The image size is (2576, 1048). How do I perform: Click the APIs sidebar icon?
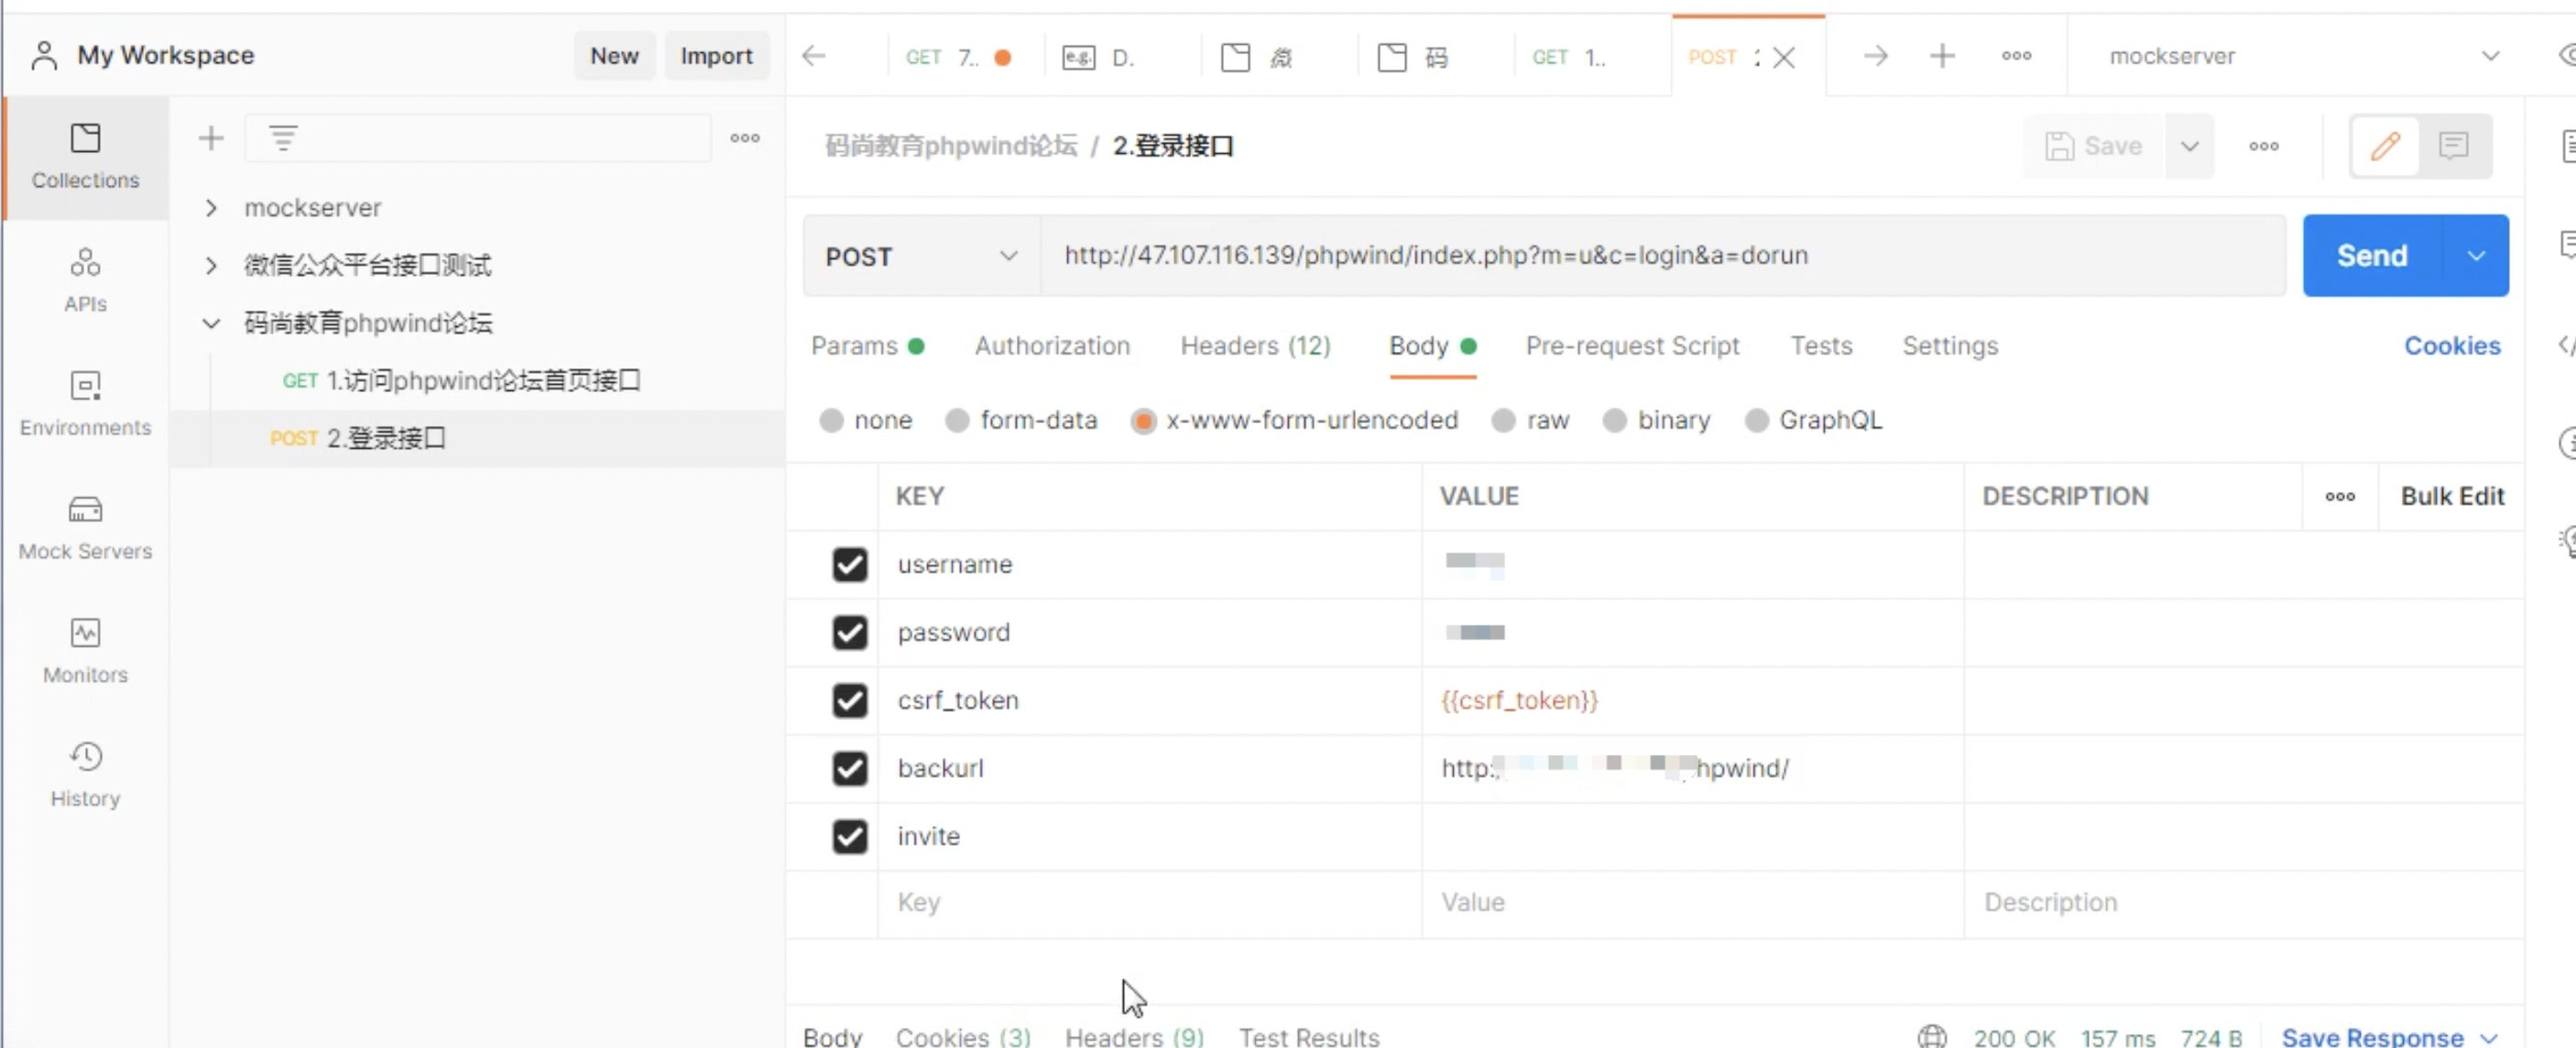coord(83,276)
